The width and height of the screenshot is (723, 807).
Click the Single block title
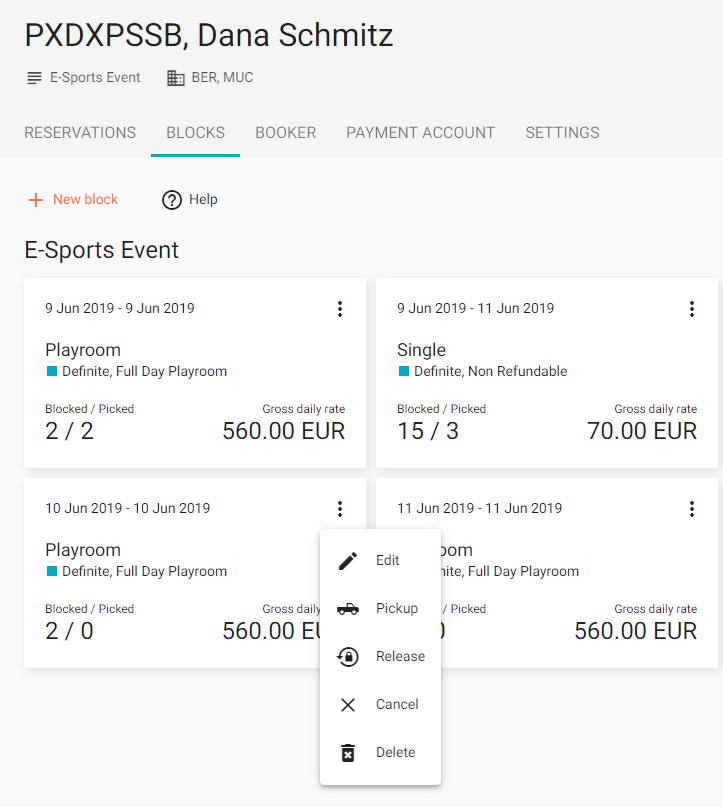[x=421, y=350]
